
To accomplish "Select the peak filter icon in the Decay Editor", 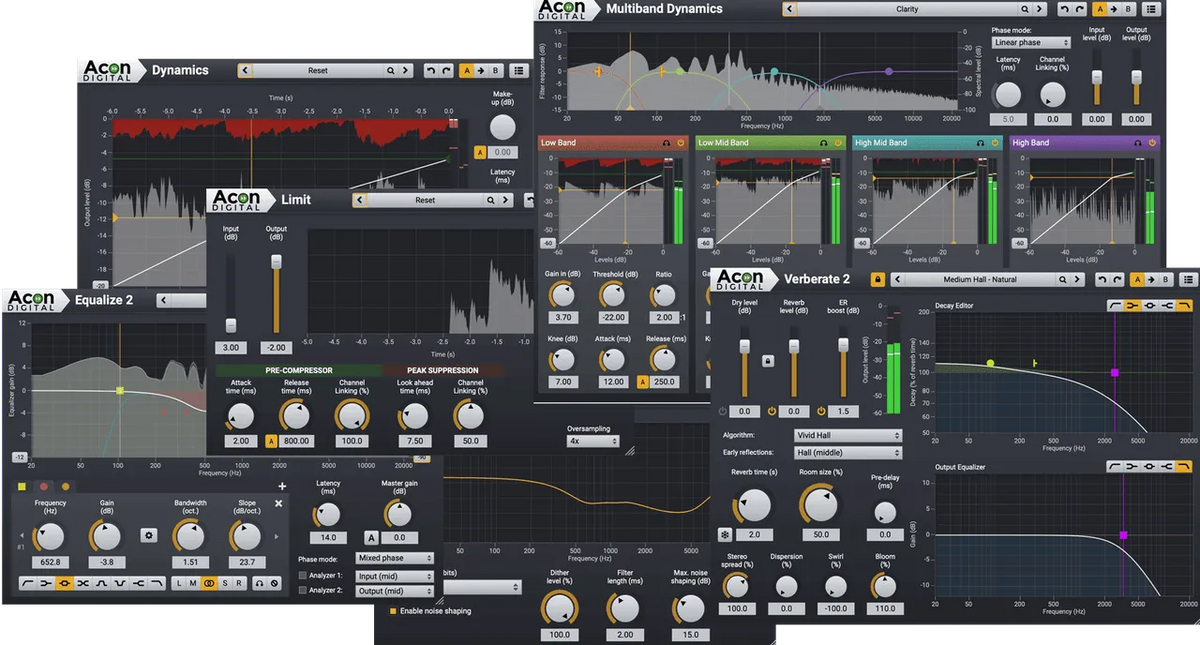I will [x=1150, y=305].
